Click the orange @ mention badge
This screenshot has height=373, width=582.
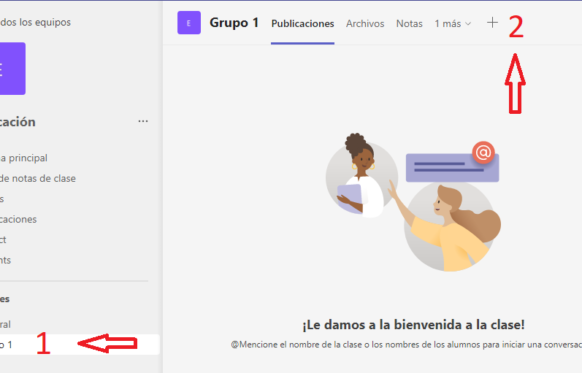click(x=483, y=152)
